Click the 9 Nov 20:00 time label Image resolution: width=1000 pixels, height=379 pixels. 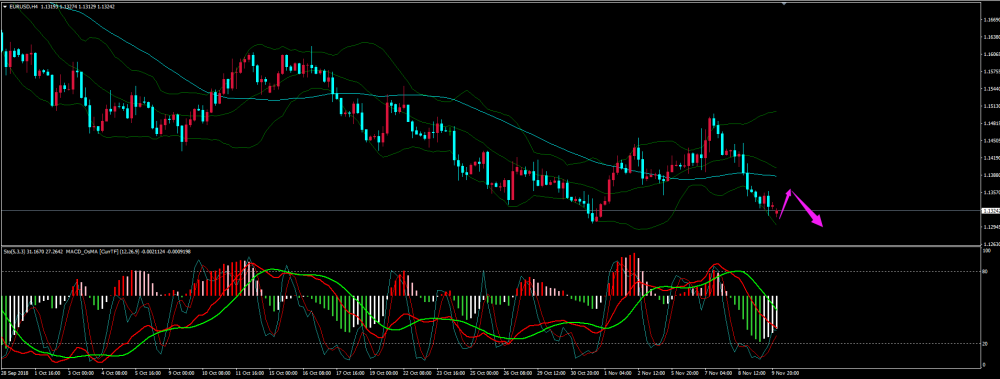coord(785,373)
